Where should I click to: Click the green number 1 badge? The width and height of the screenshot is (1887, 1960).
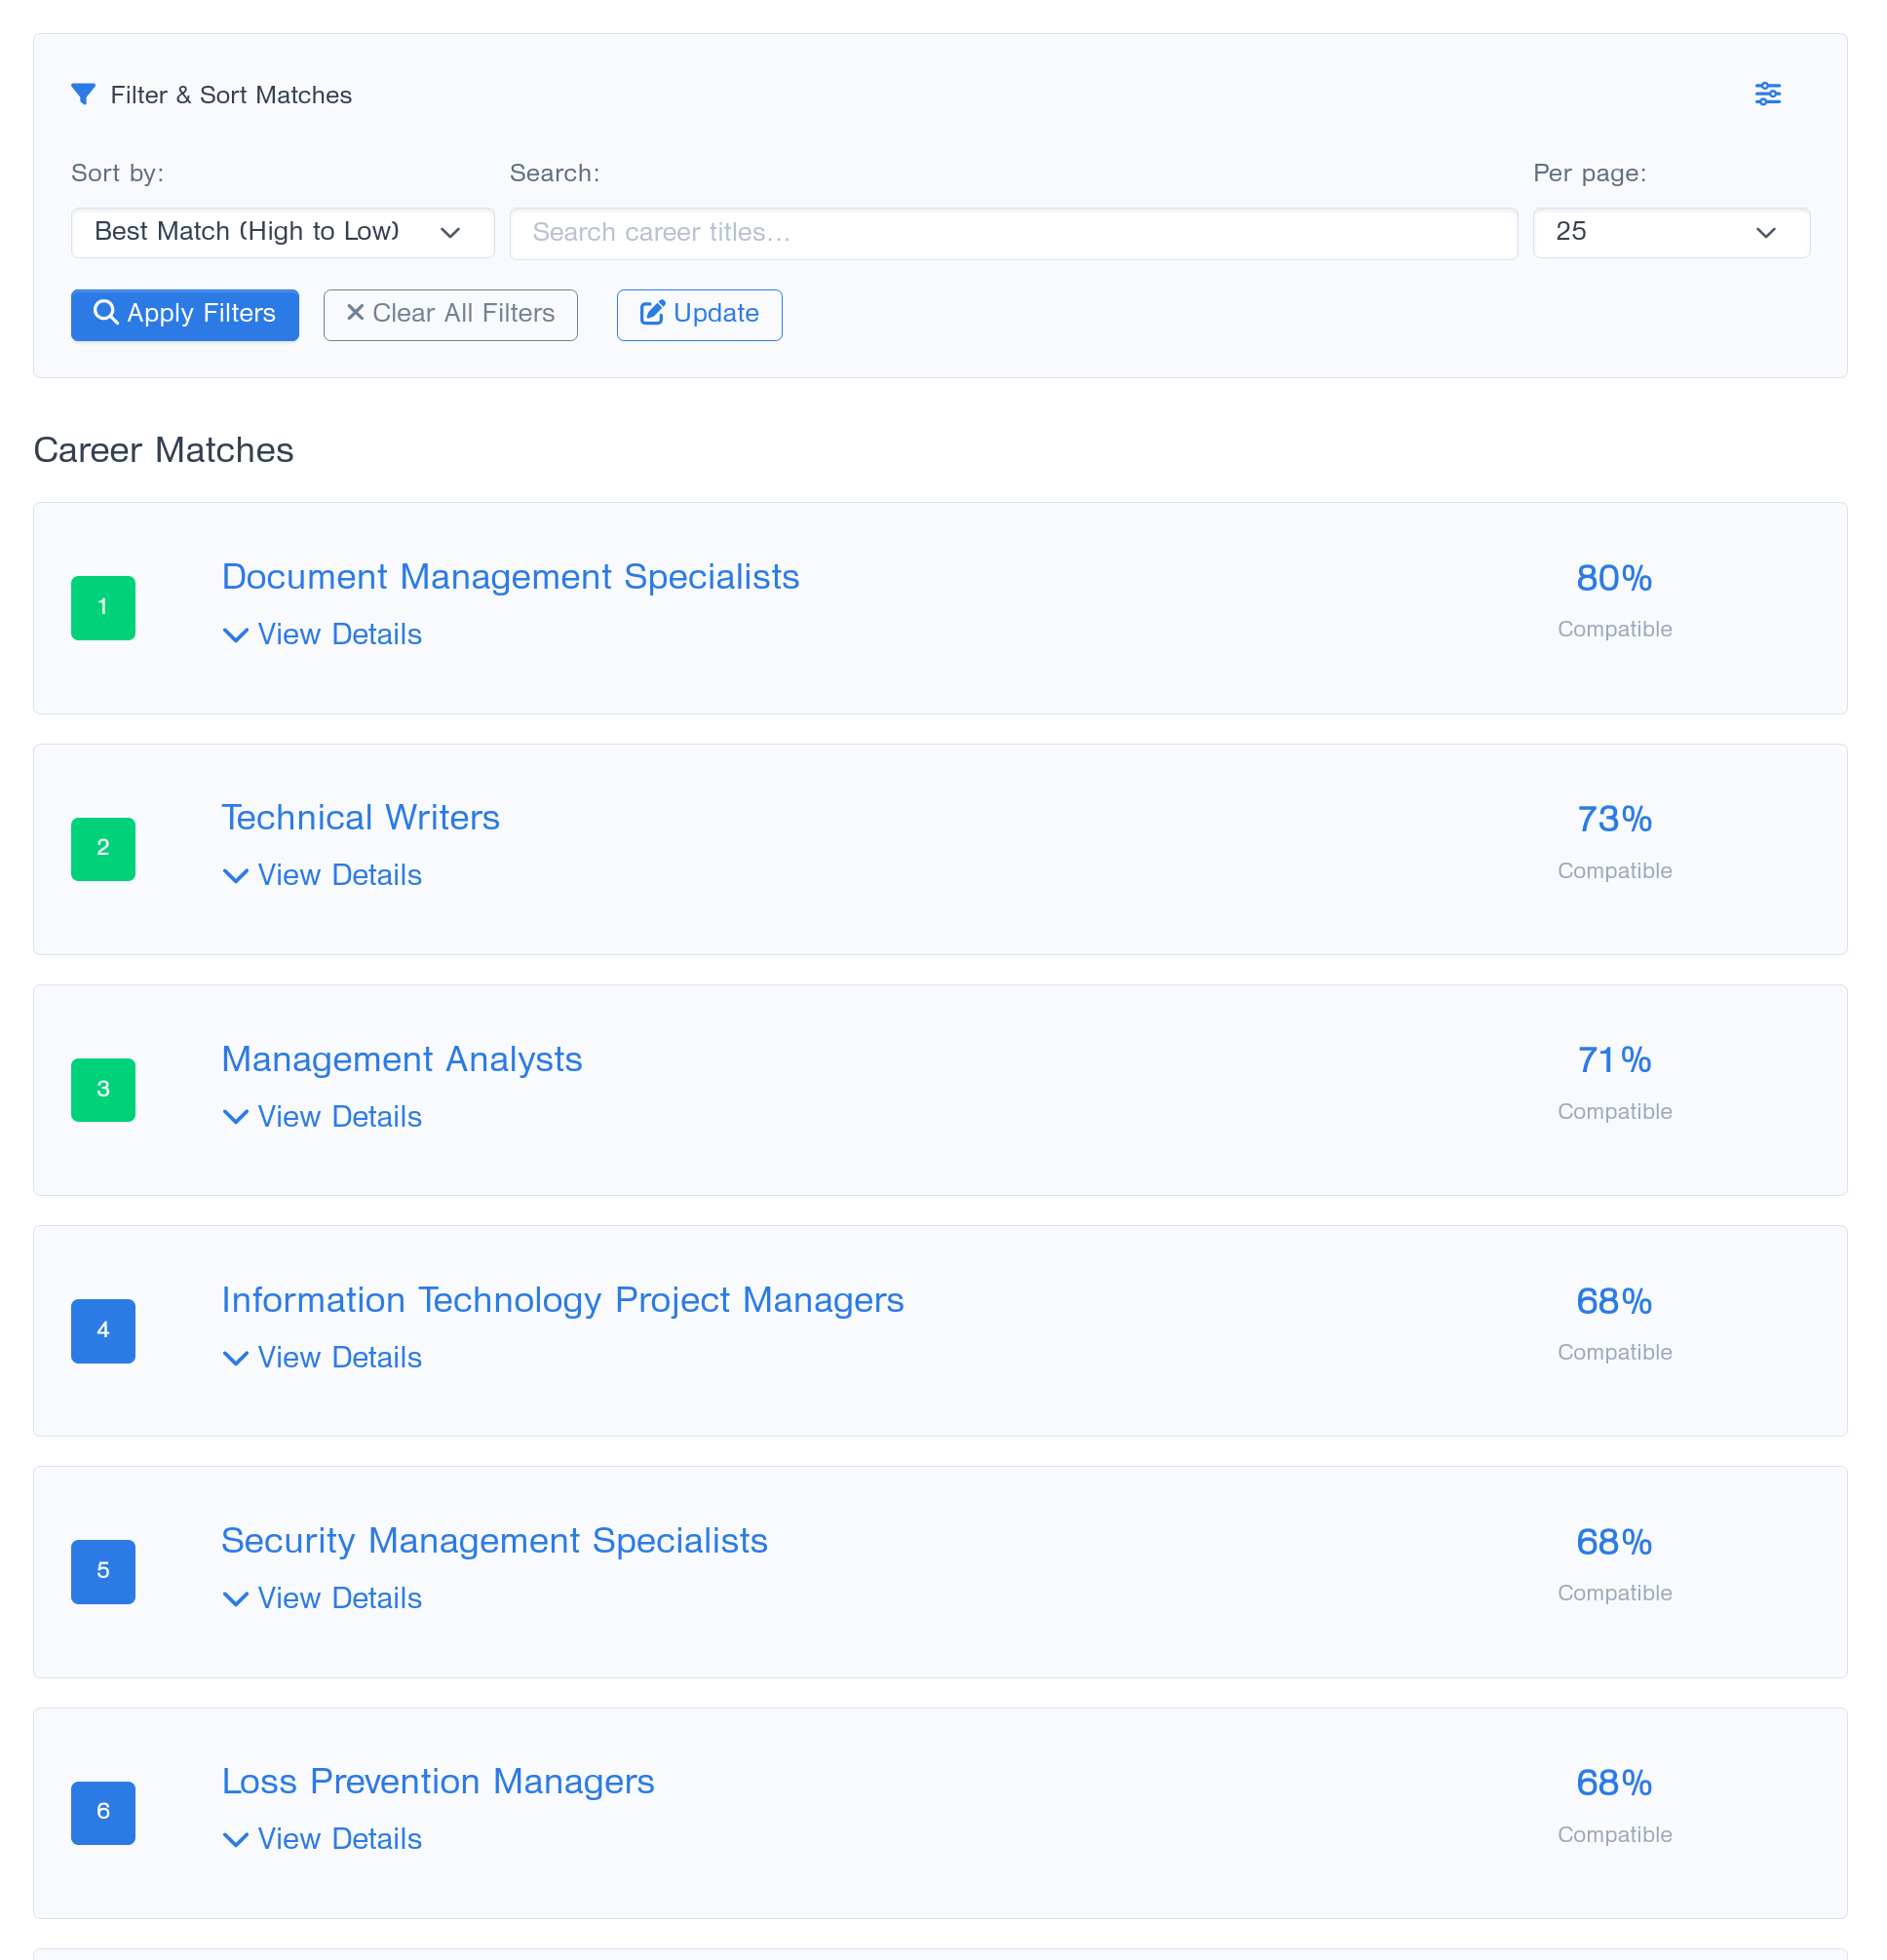[102, 607]
